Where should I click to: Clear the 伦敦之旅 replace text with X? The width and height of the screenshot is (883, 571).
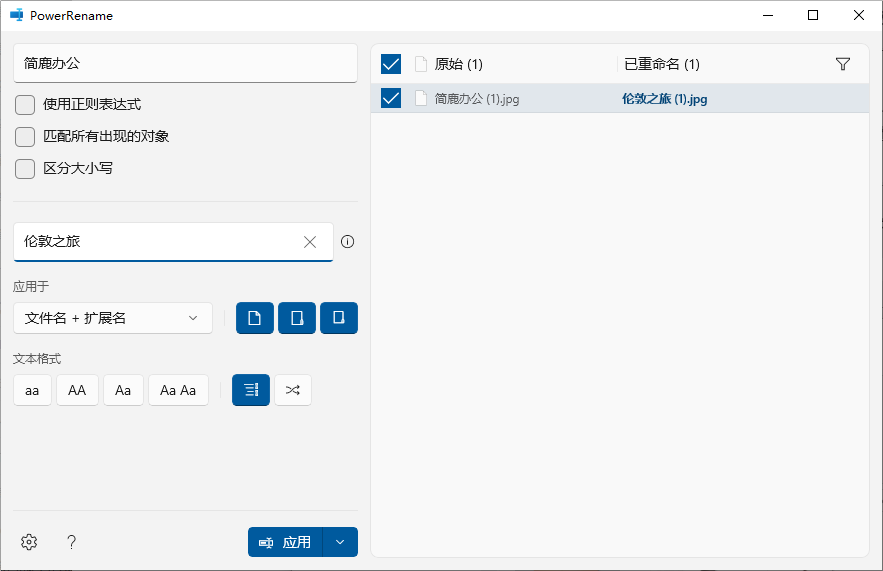(x=310, y=242)
